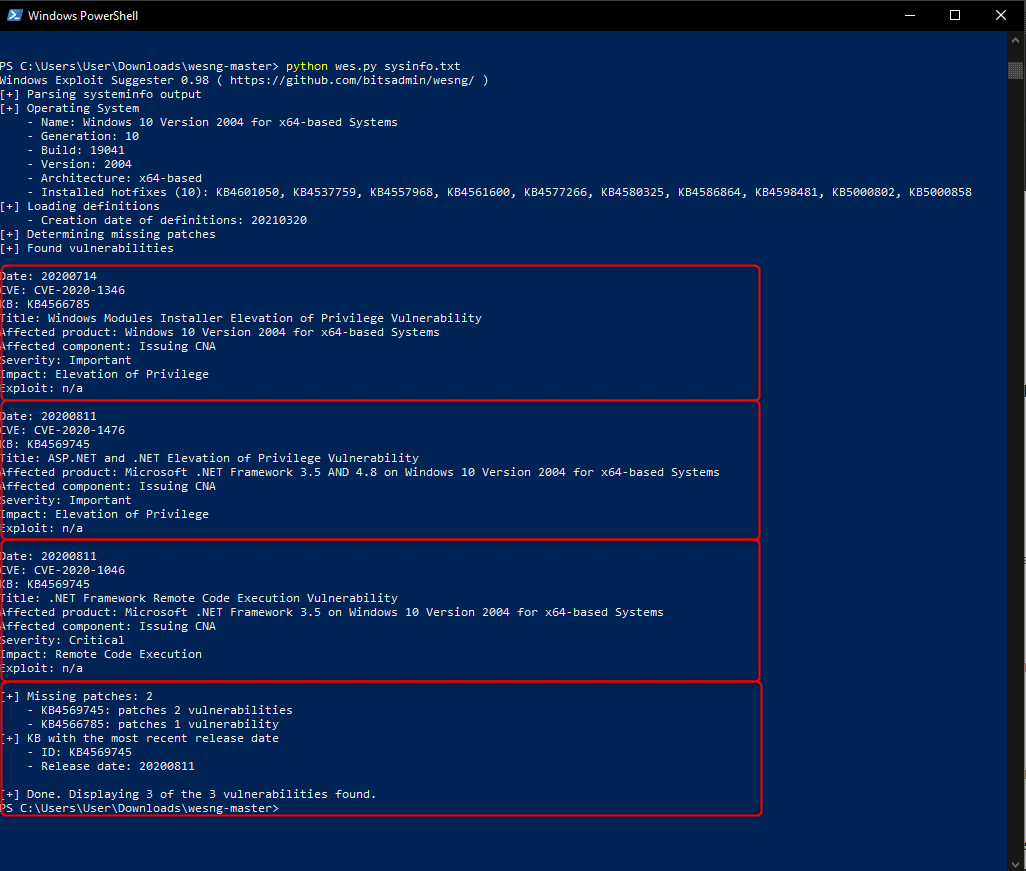This screenshot has height=871, width=1026.
Task: Click the 'python wes.py sysinfo.txt' command
Action: click(373, 66)
